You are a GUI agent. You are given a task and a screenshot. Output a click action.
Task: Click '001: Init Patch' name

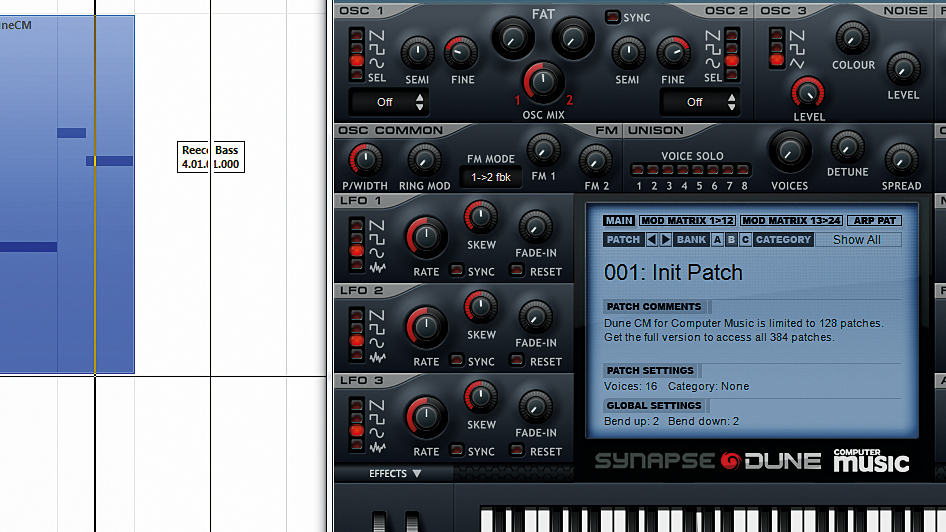click(673, 273)
